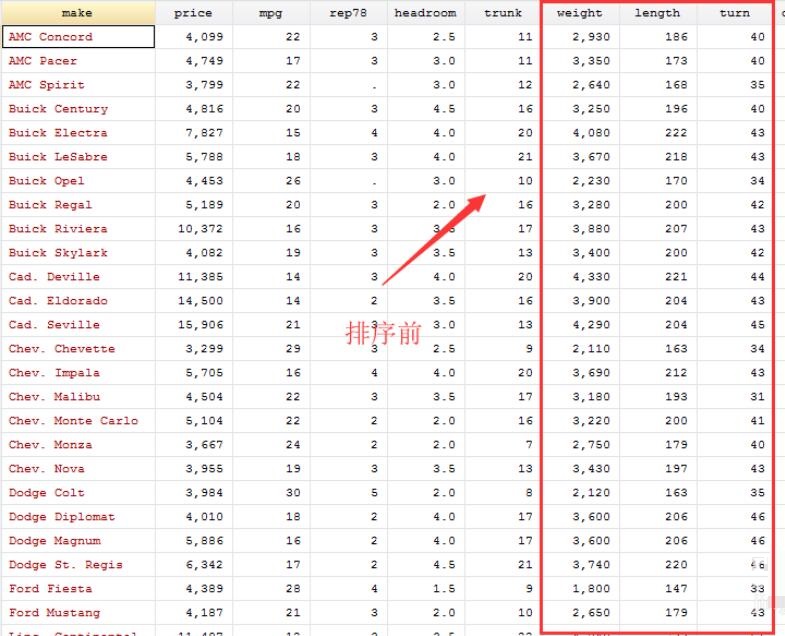Select the Buick Opel make cell
Screen dimensions: 785x636
pyautogui.click(x=77, y=181)
